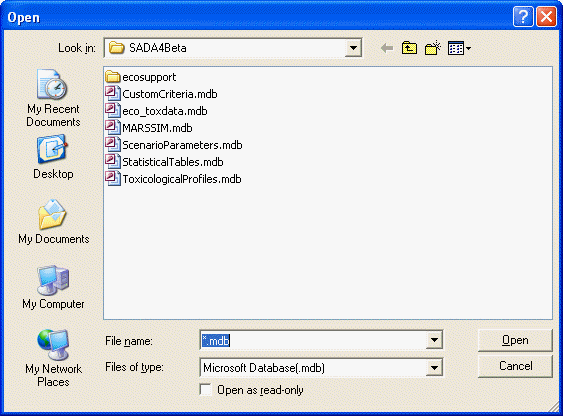The image size is (563, 416).
Task: Click the Open button
Action: point(515,340)
